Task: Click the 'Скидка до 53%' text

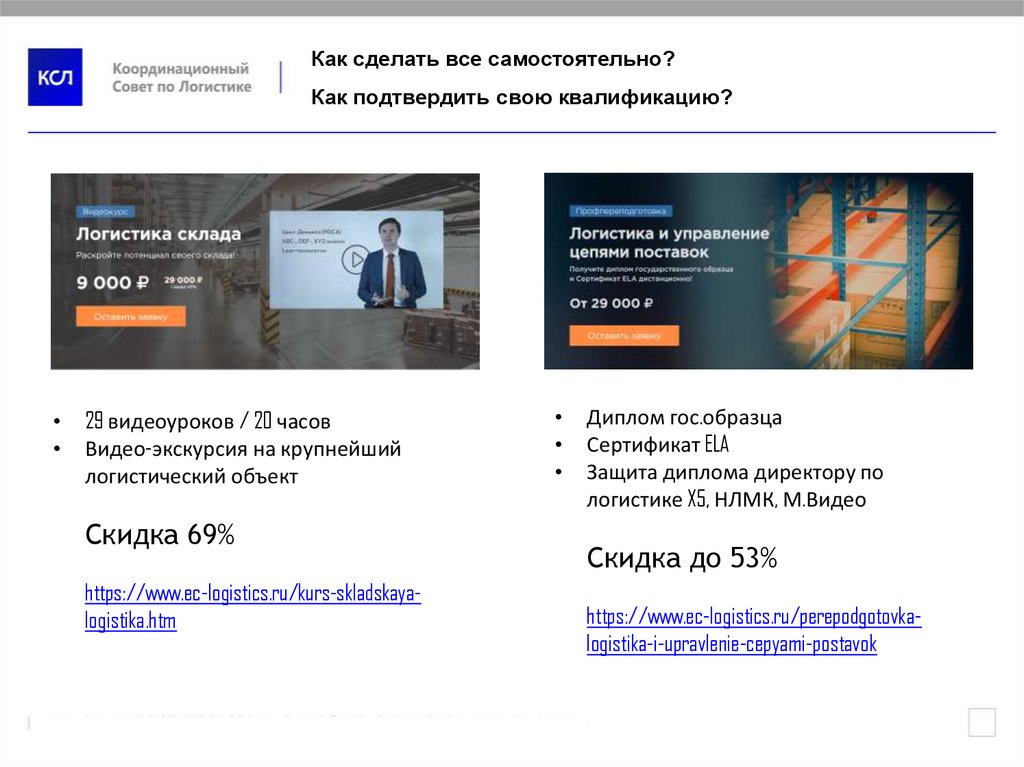Action: click(682, 558)
